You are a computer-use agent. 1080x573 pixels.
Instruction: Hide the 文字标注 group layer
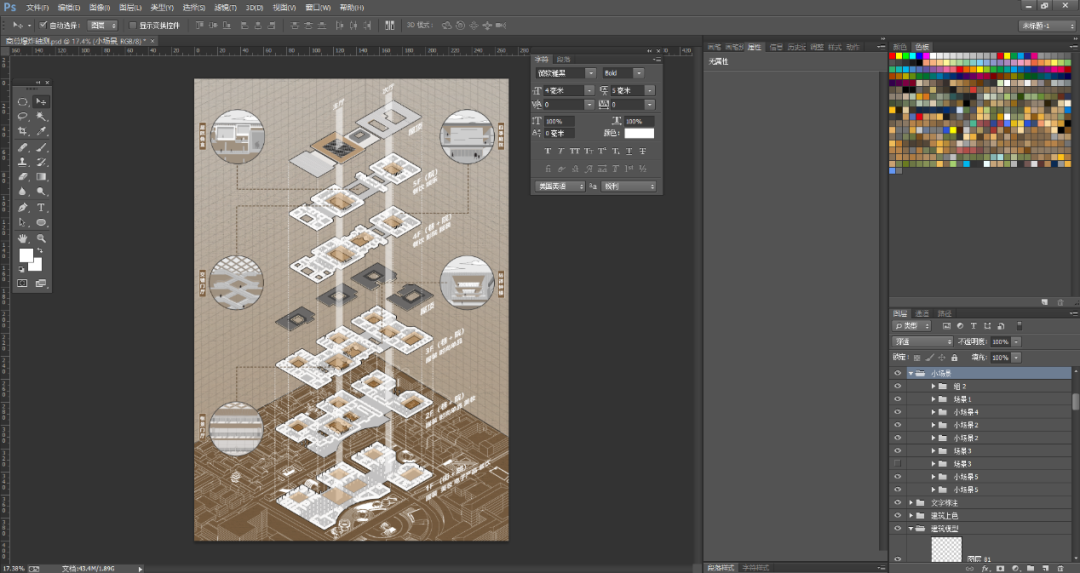pyautogui.click(x=897, y=503)
